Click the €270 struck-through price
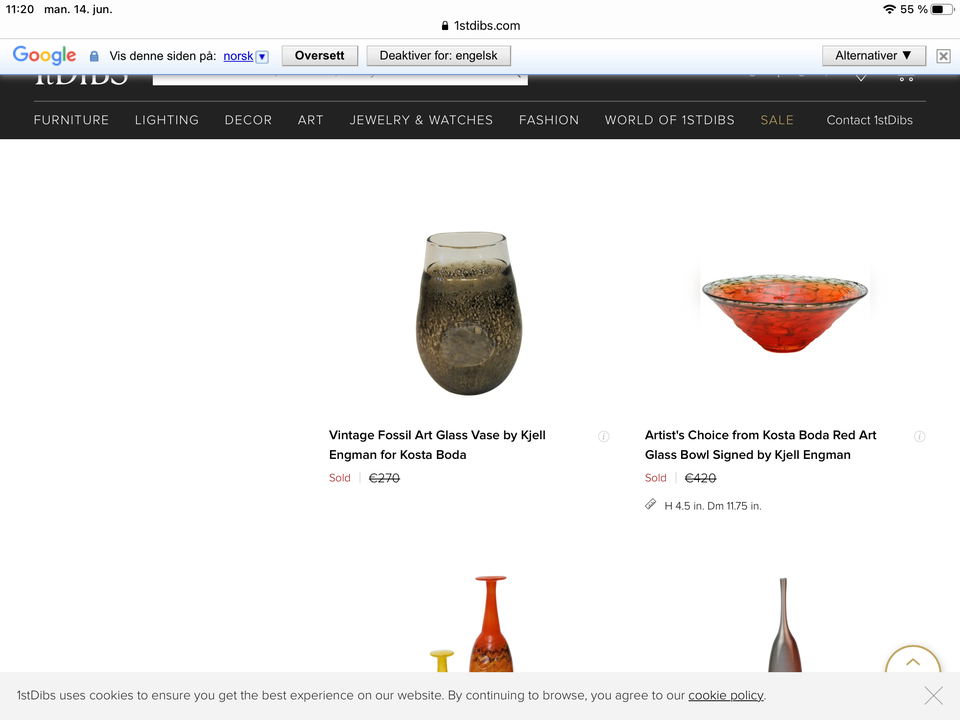Viewport: 960px width, 720px height. 384,478
